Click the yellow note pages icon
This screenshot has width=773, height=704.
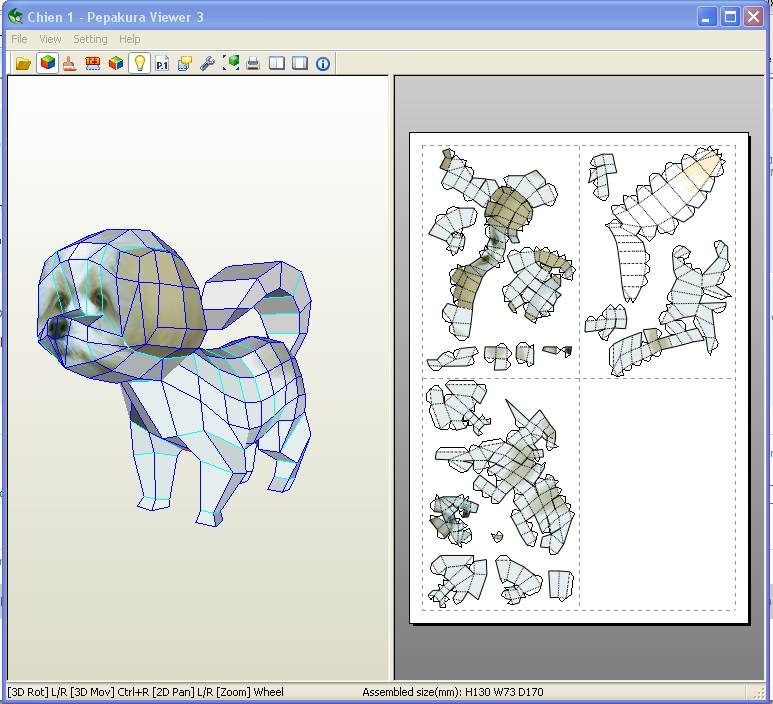point(185,63)
